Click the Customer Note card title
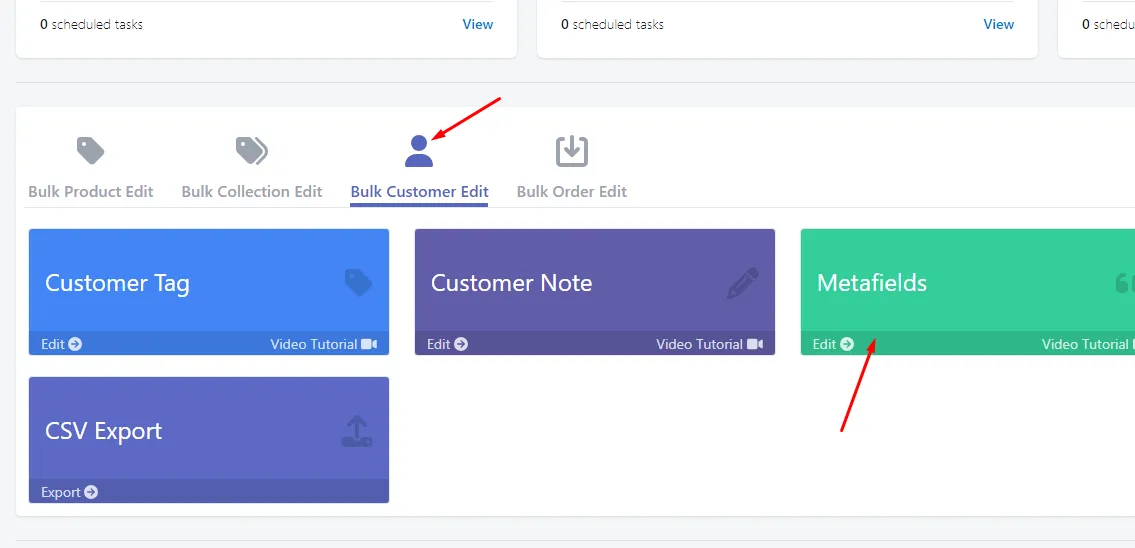The width and height of the screenshot is (1135, 548). click(x=512, y=282)
